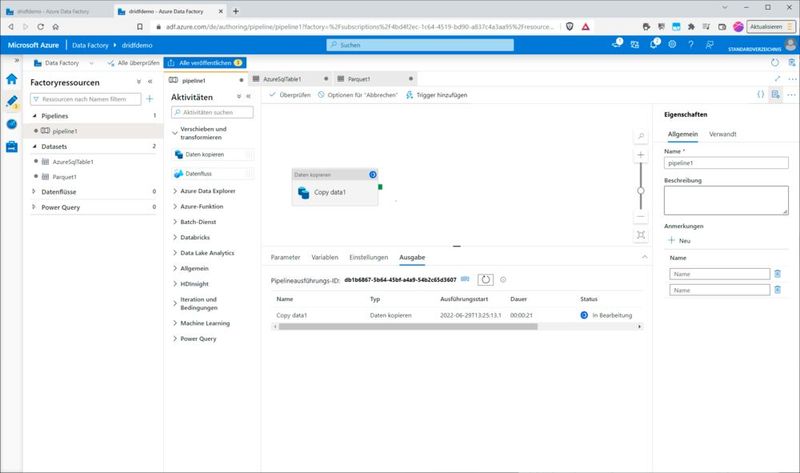Collapse the output pane chevron

(x=644, y=257)
